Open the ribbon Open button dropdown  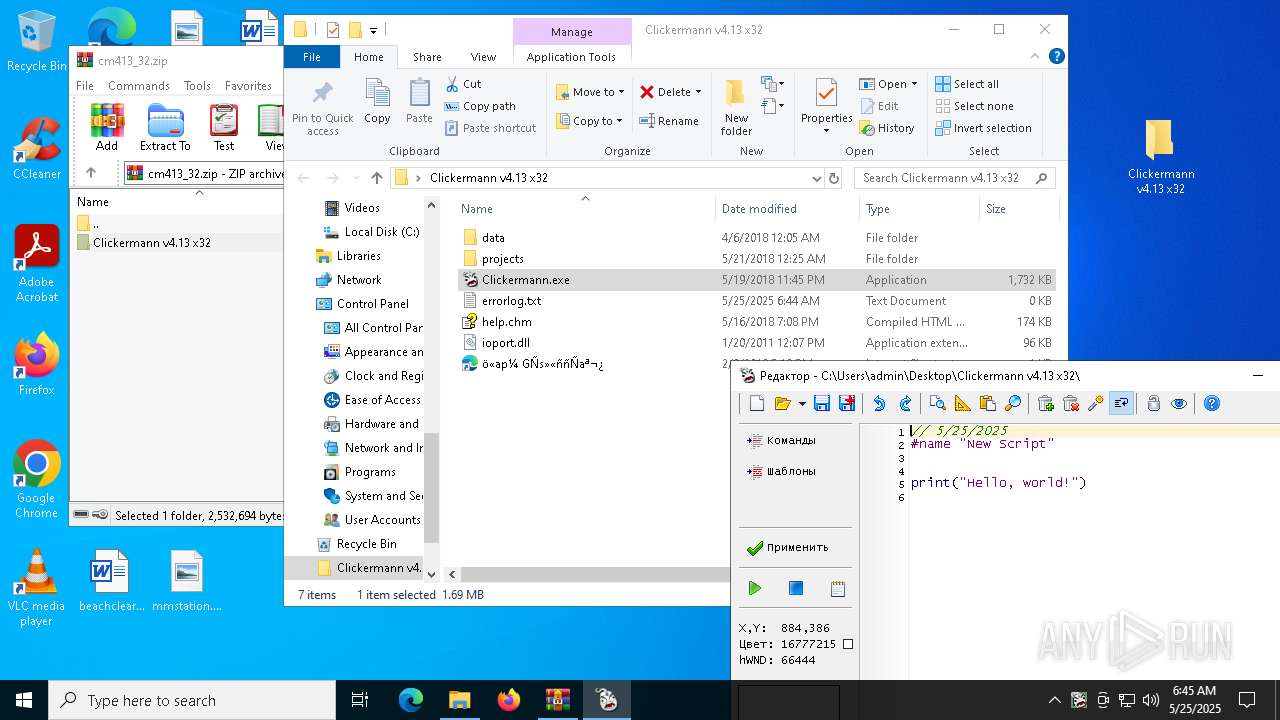pyautogui.click(x=889, y=84)
